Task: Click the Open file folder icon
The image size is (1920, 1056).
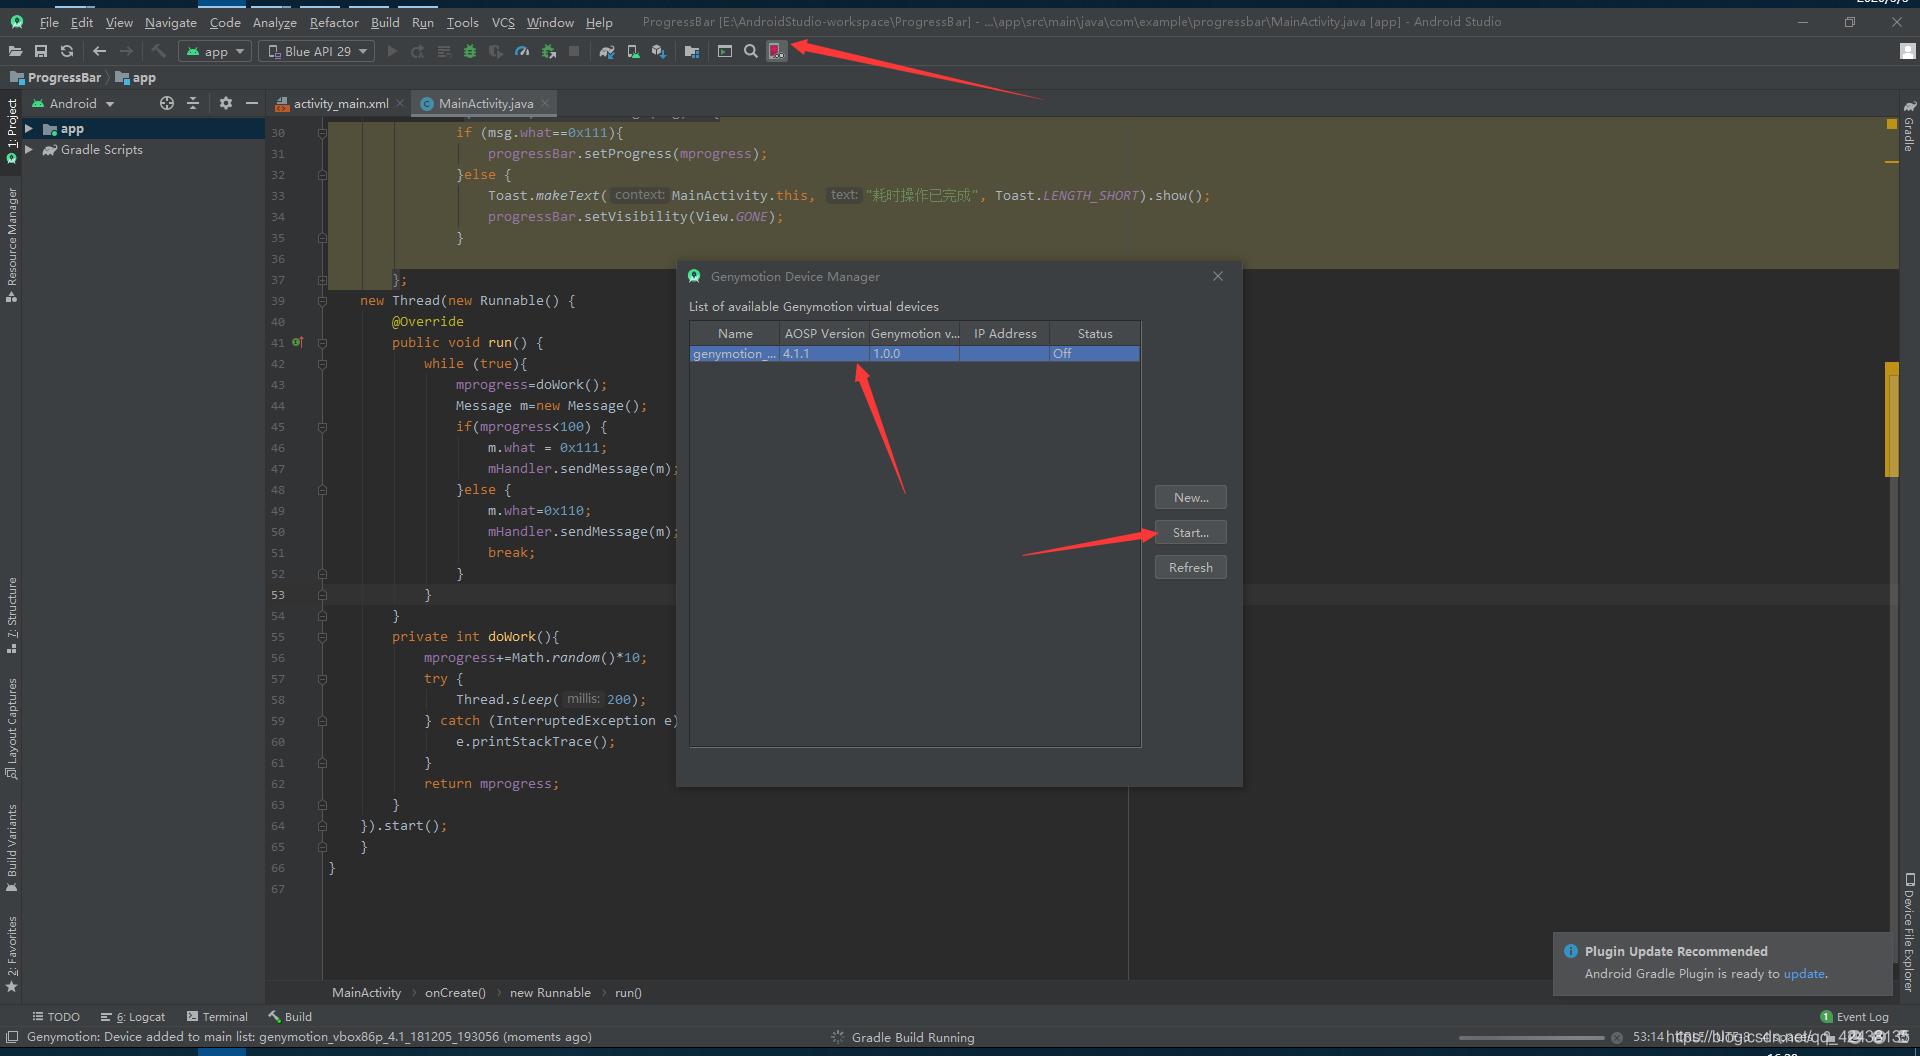Action: tap(15, 51)
